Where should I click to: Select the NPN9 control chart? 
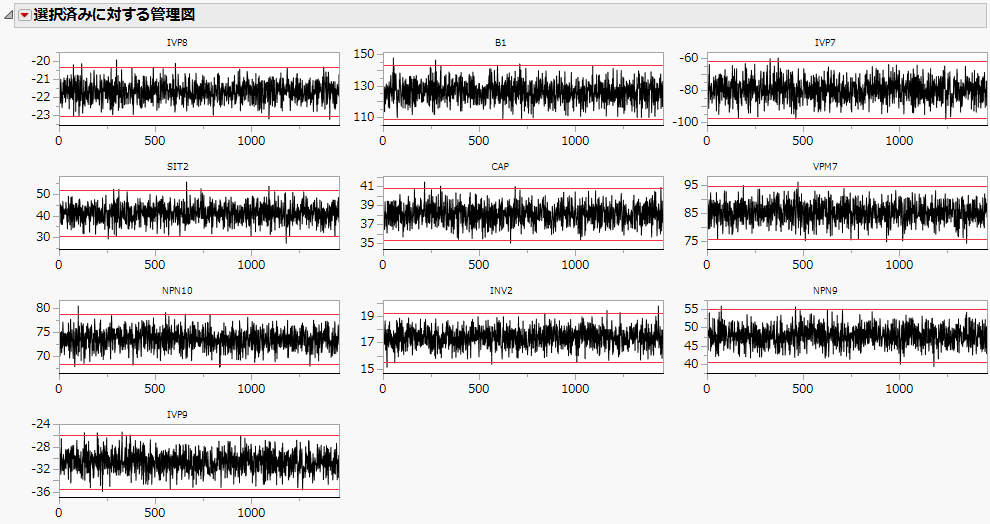coord(847,336)
